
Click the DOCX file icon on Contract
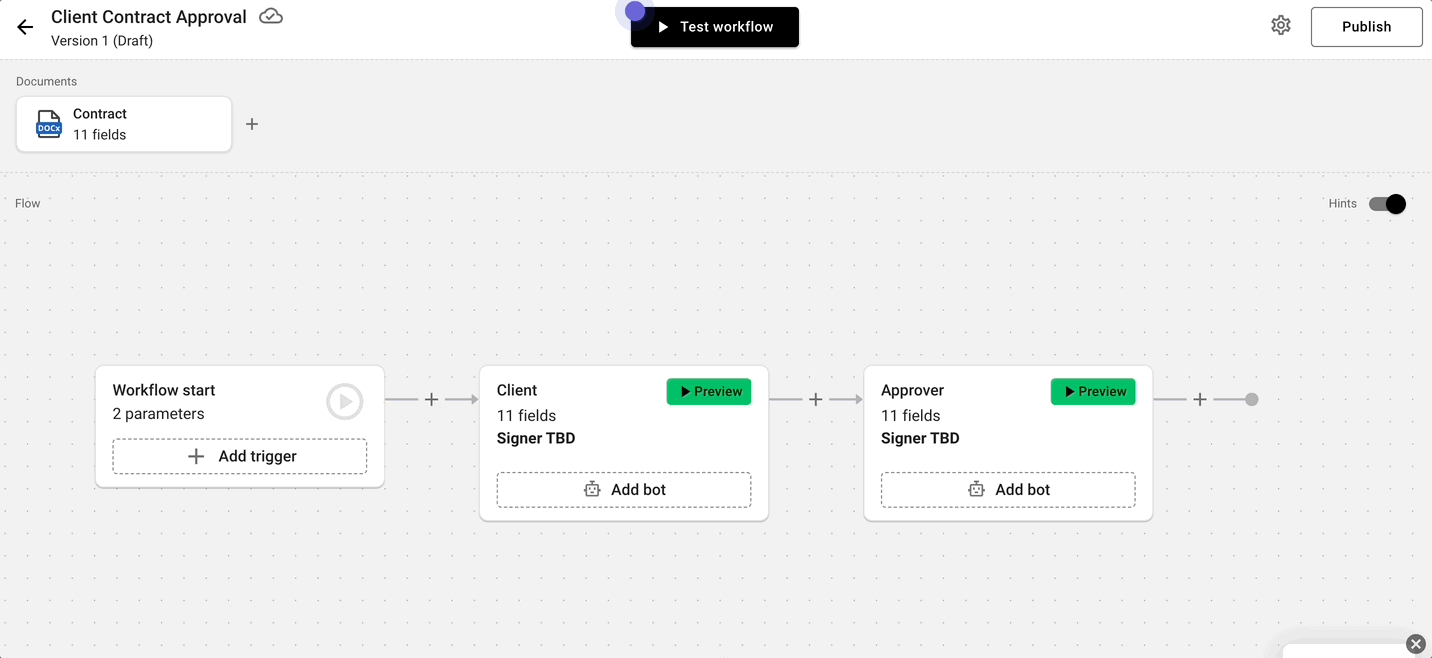point(49,124)
